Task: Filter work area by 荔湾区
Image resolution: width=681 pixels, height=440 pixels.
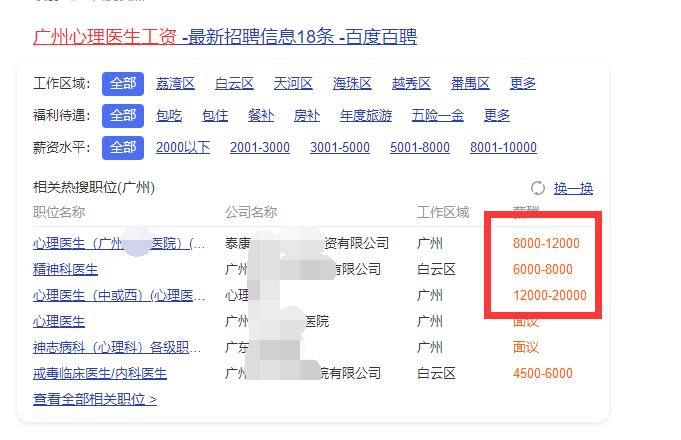Action: tap(175, 83)
